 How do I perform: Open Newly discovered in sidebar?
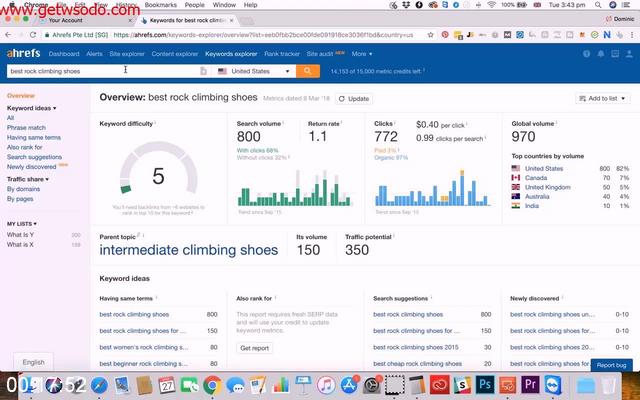(31, 167)
